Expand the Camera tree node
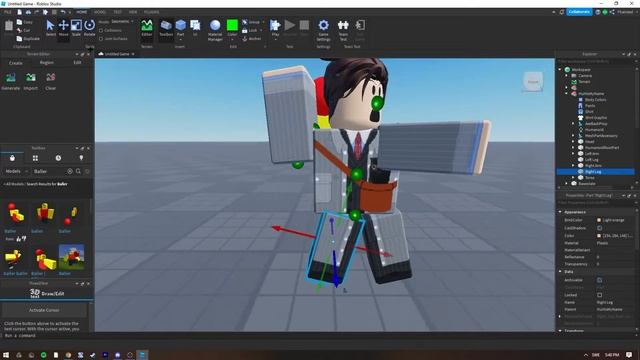The width and height of the screenshot is (640, 360). point(567,76)
